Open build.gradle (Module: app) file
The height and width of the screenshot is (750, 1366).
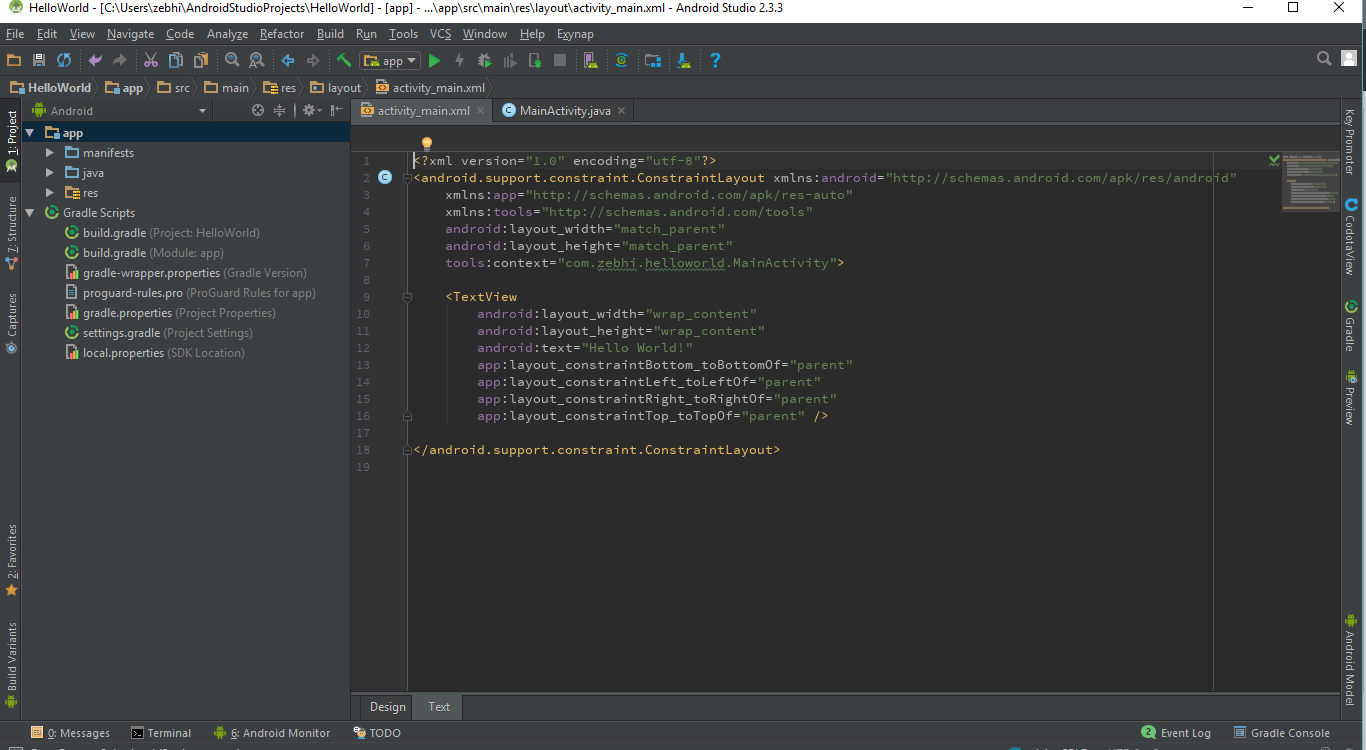click(114, 253)
